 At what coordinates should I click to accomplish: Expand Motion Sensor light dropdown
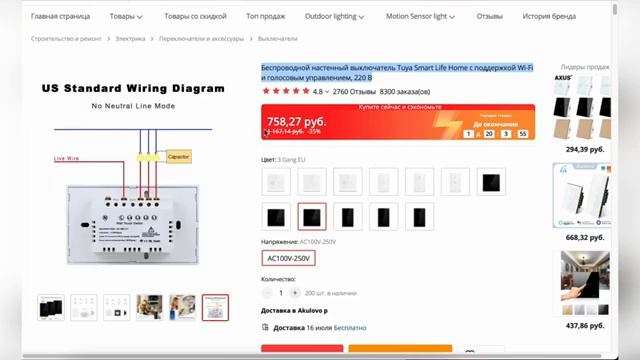coord(420,16)
